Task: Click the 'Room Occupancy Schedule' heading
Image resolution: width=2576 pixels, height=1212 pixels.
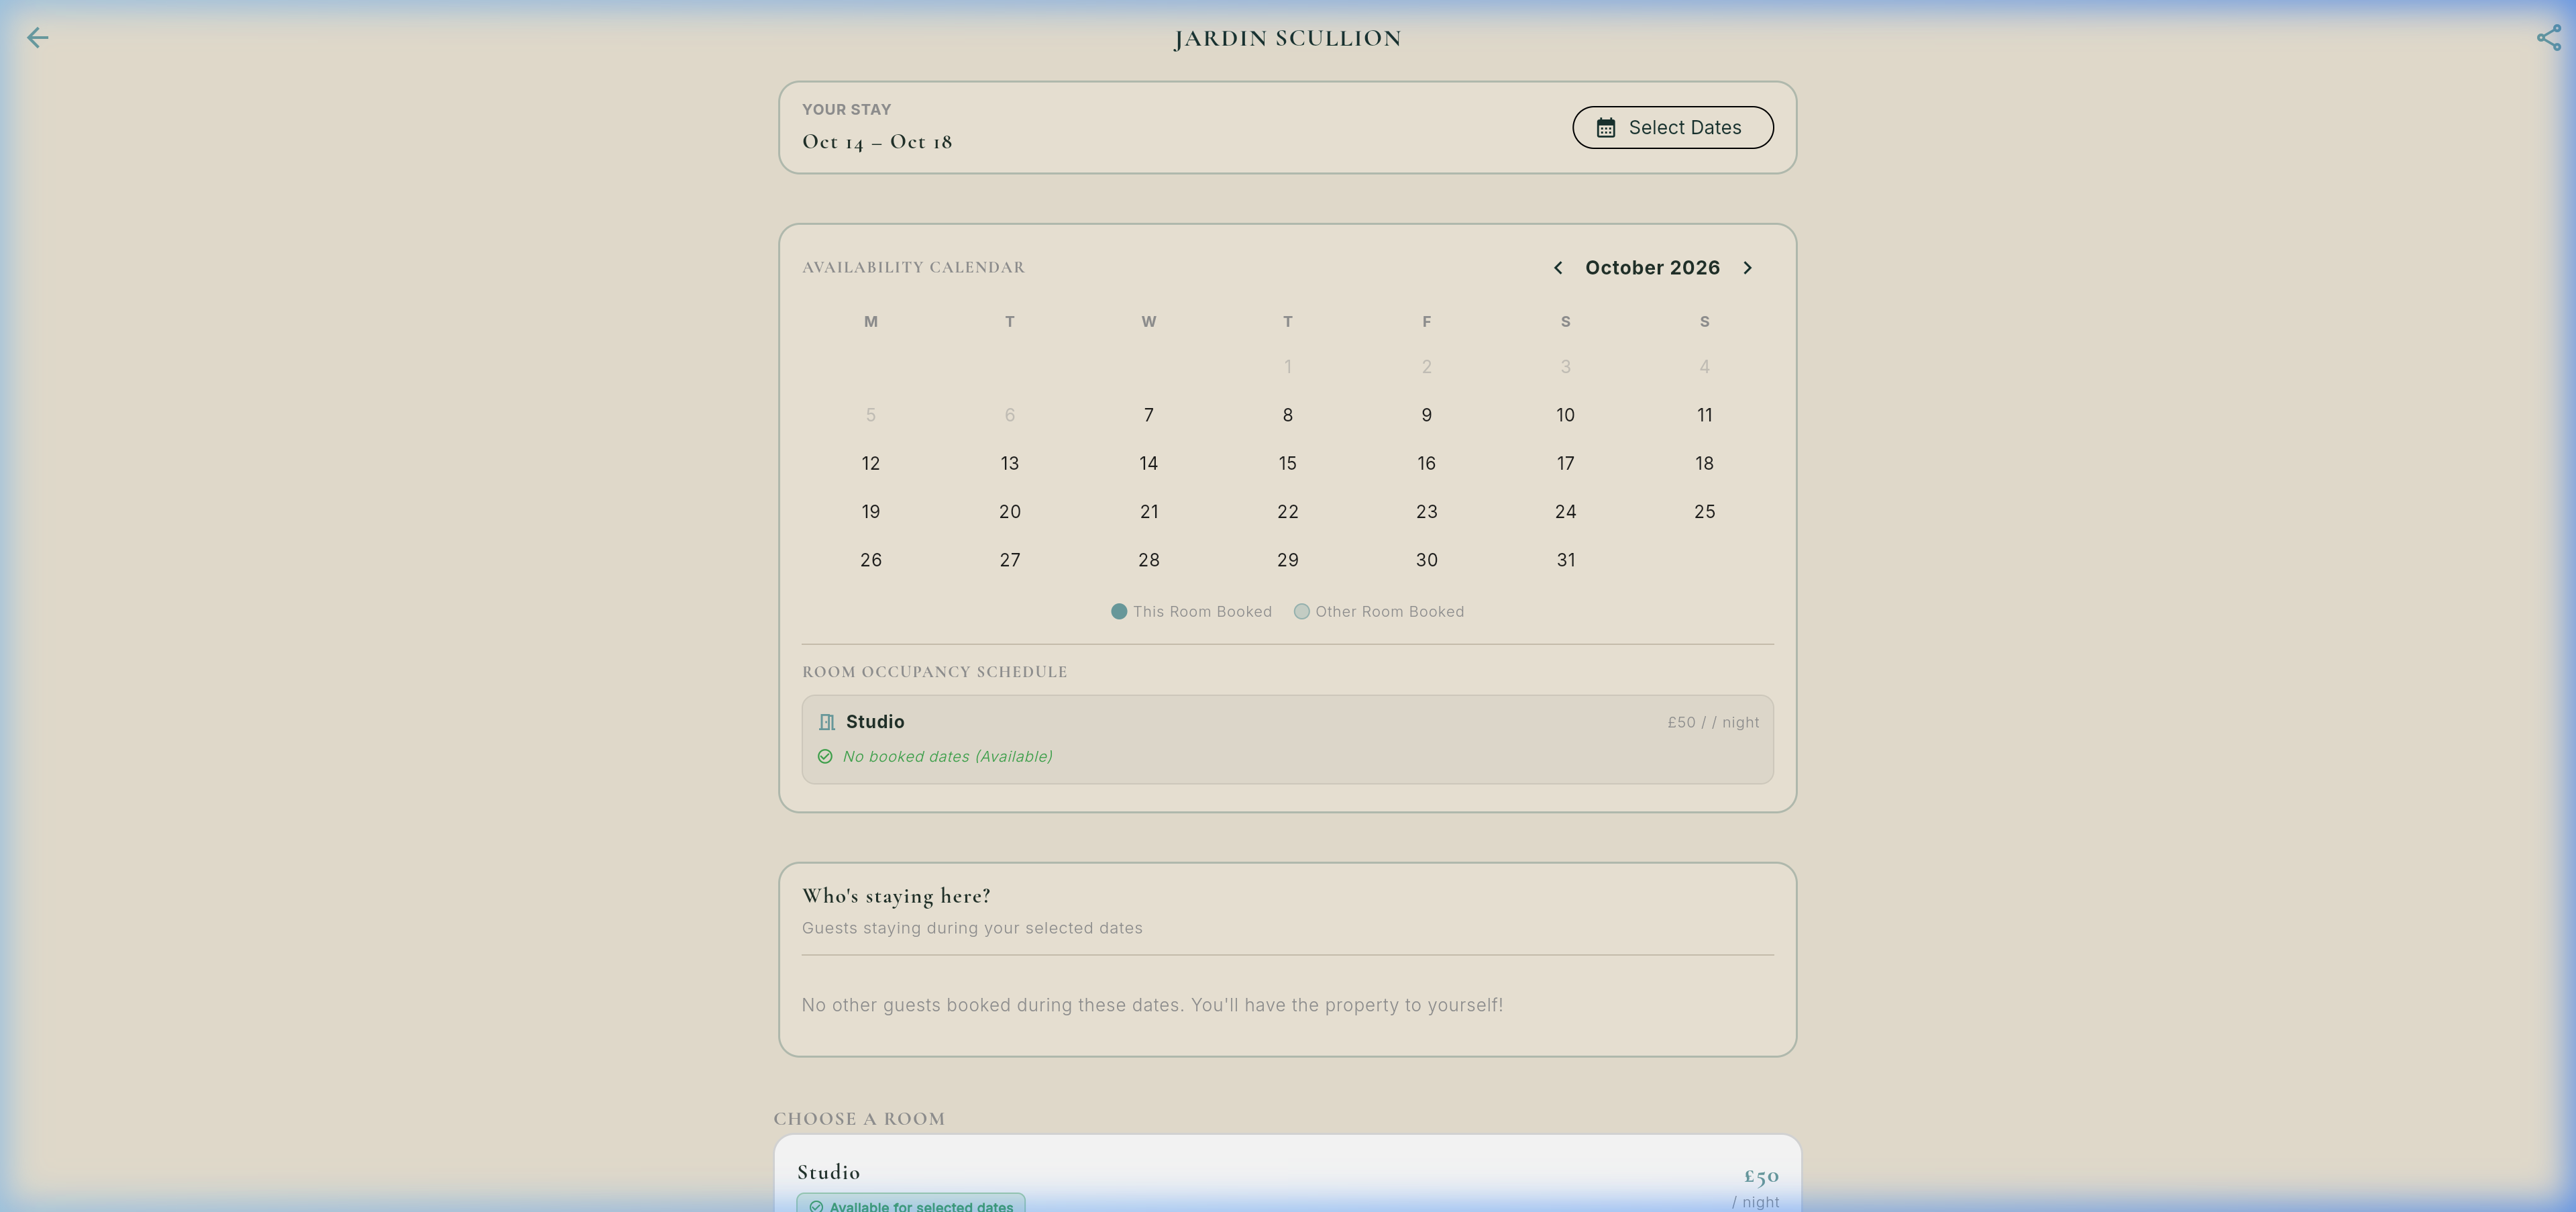Action: point(934,672)
